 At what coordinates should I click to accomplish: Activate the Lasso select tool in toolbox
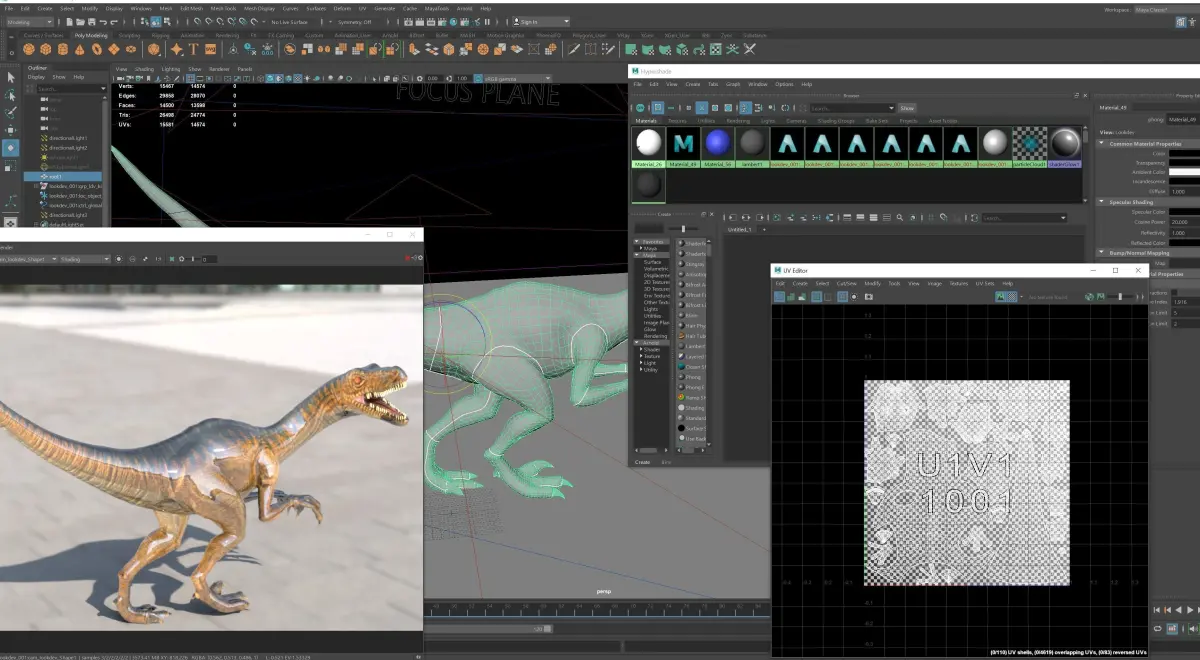pos(10,95)
